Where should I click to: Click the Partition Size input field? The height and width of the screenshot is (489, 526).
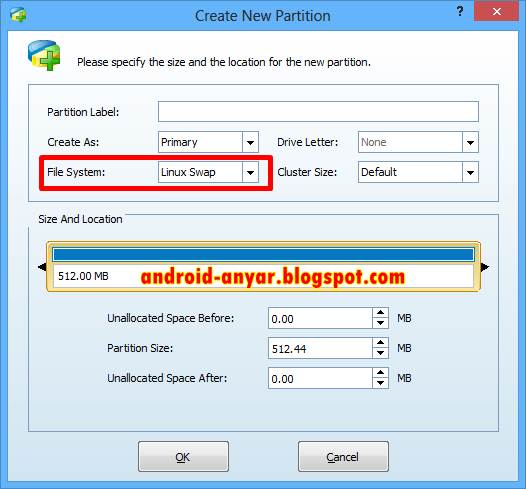pyautogui.click(x=320, y=348)
